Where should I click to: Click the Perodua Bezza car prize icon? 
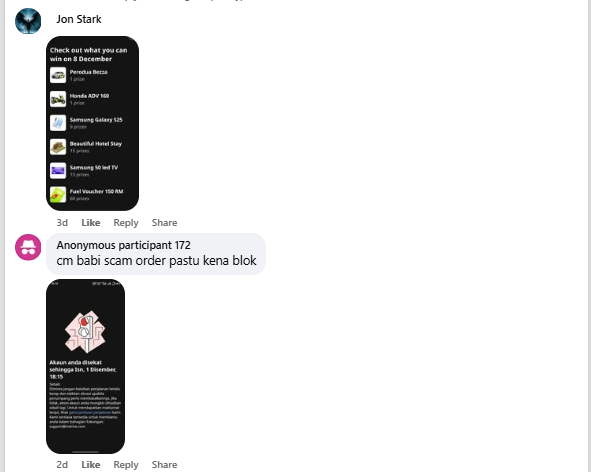[58, 75]
